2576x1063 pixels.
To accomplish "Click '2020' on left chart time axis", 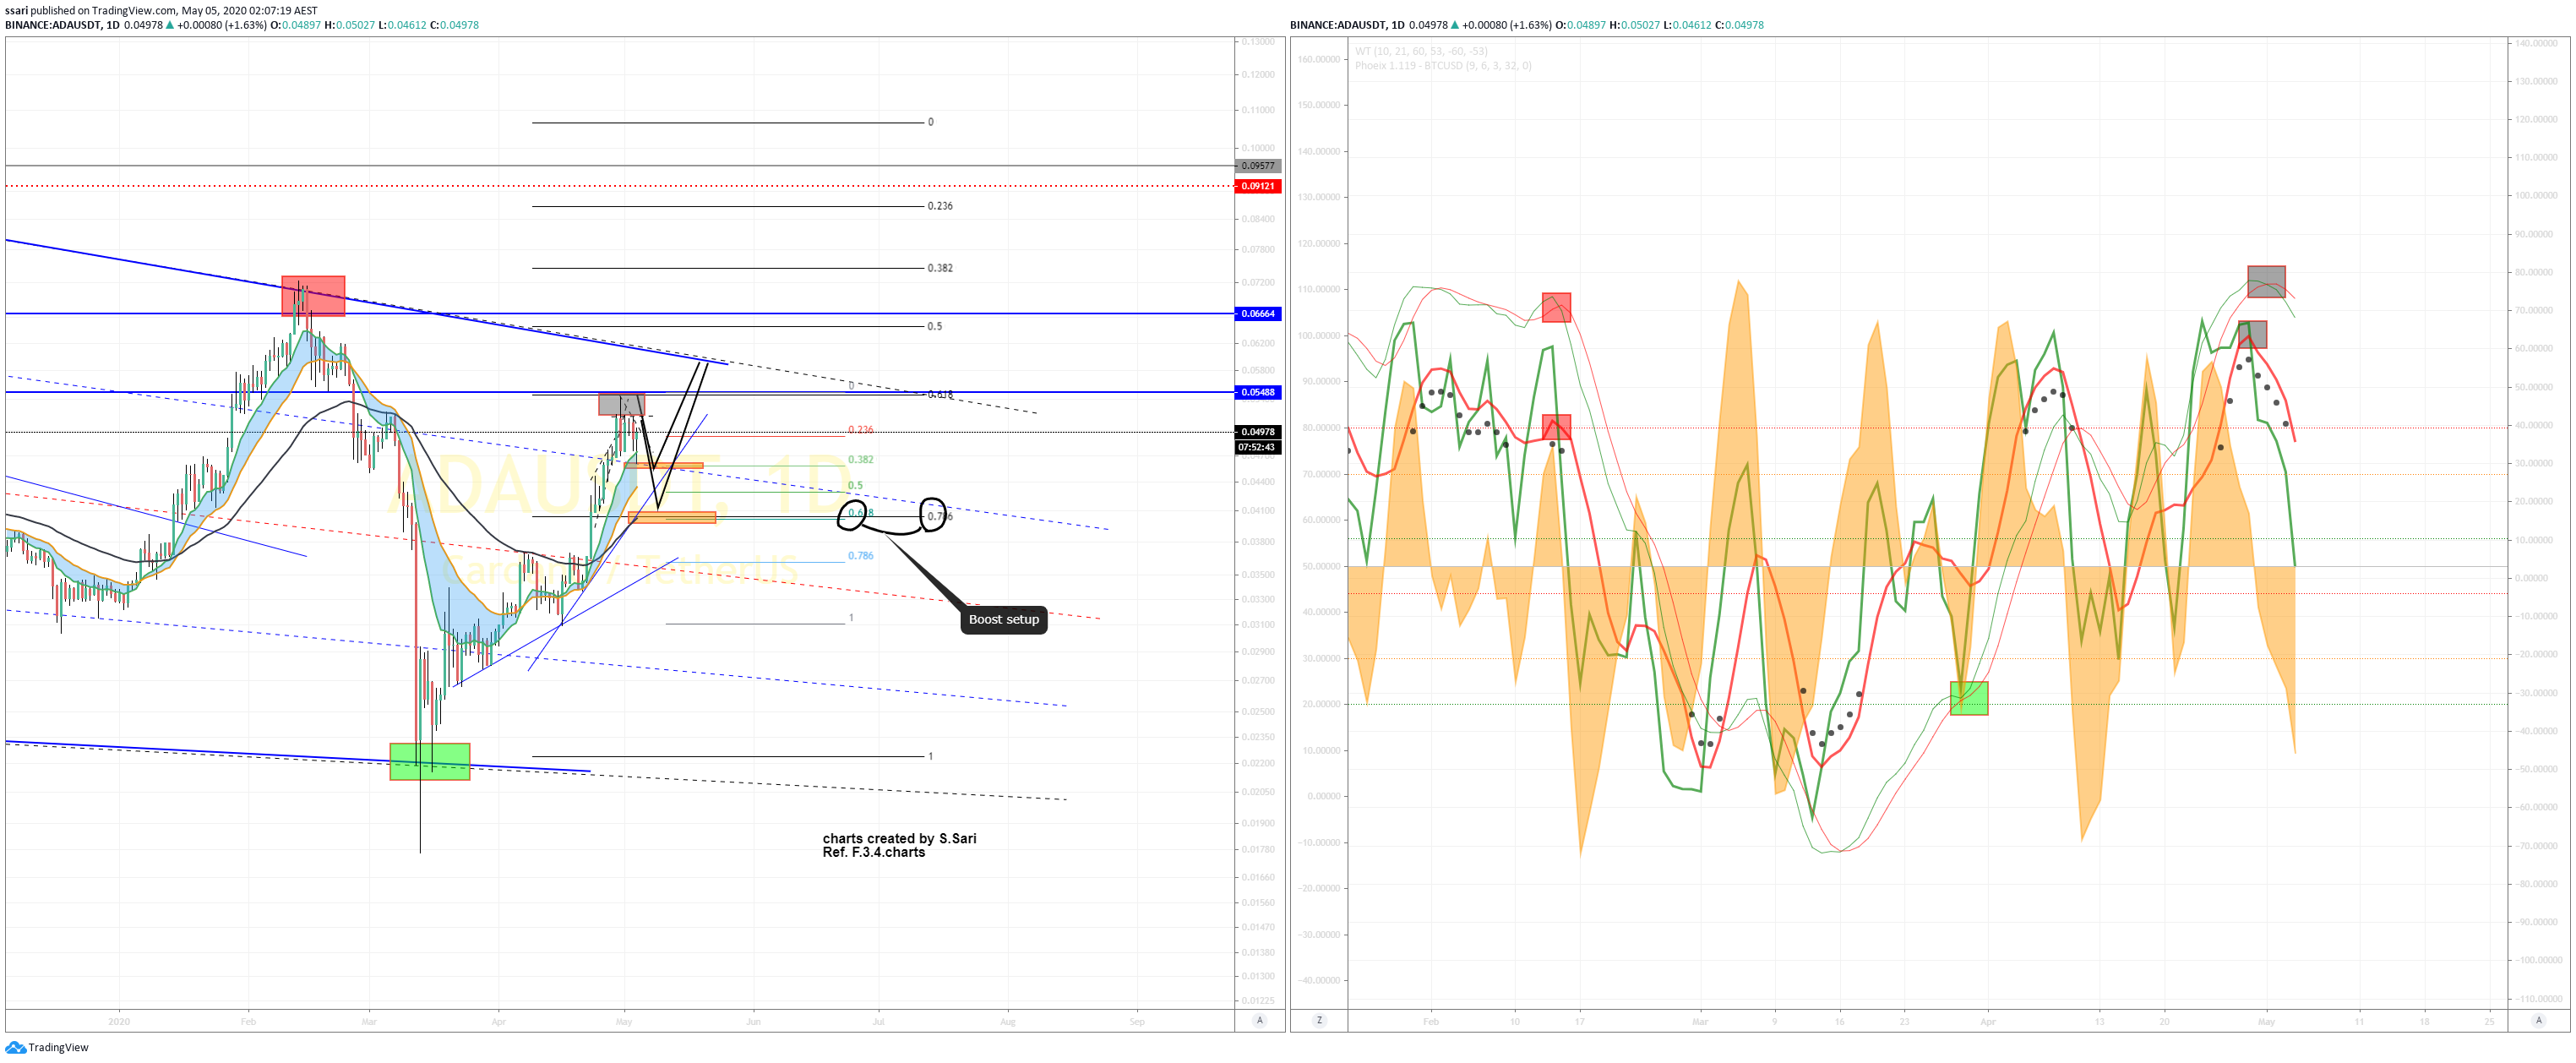I will 119,1022.
